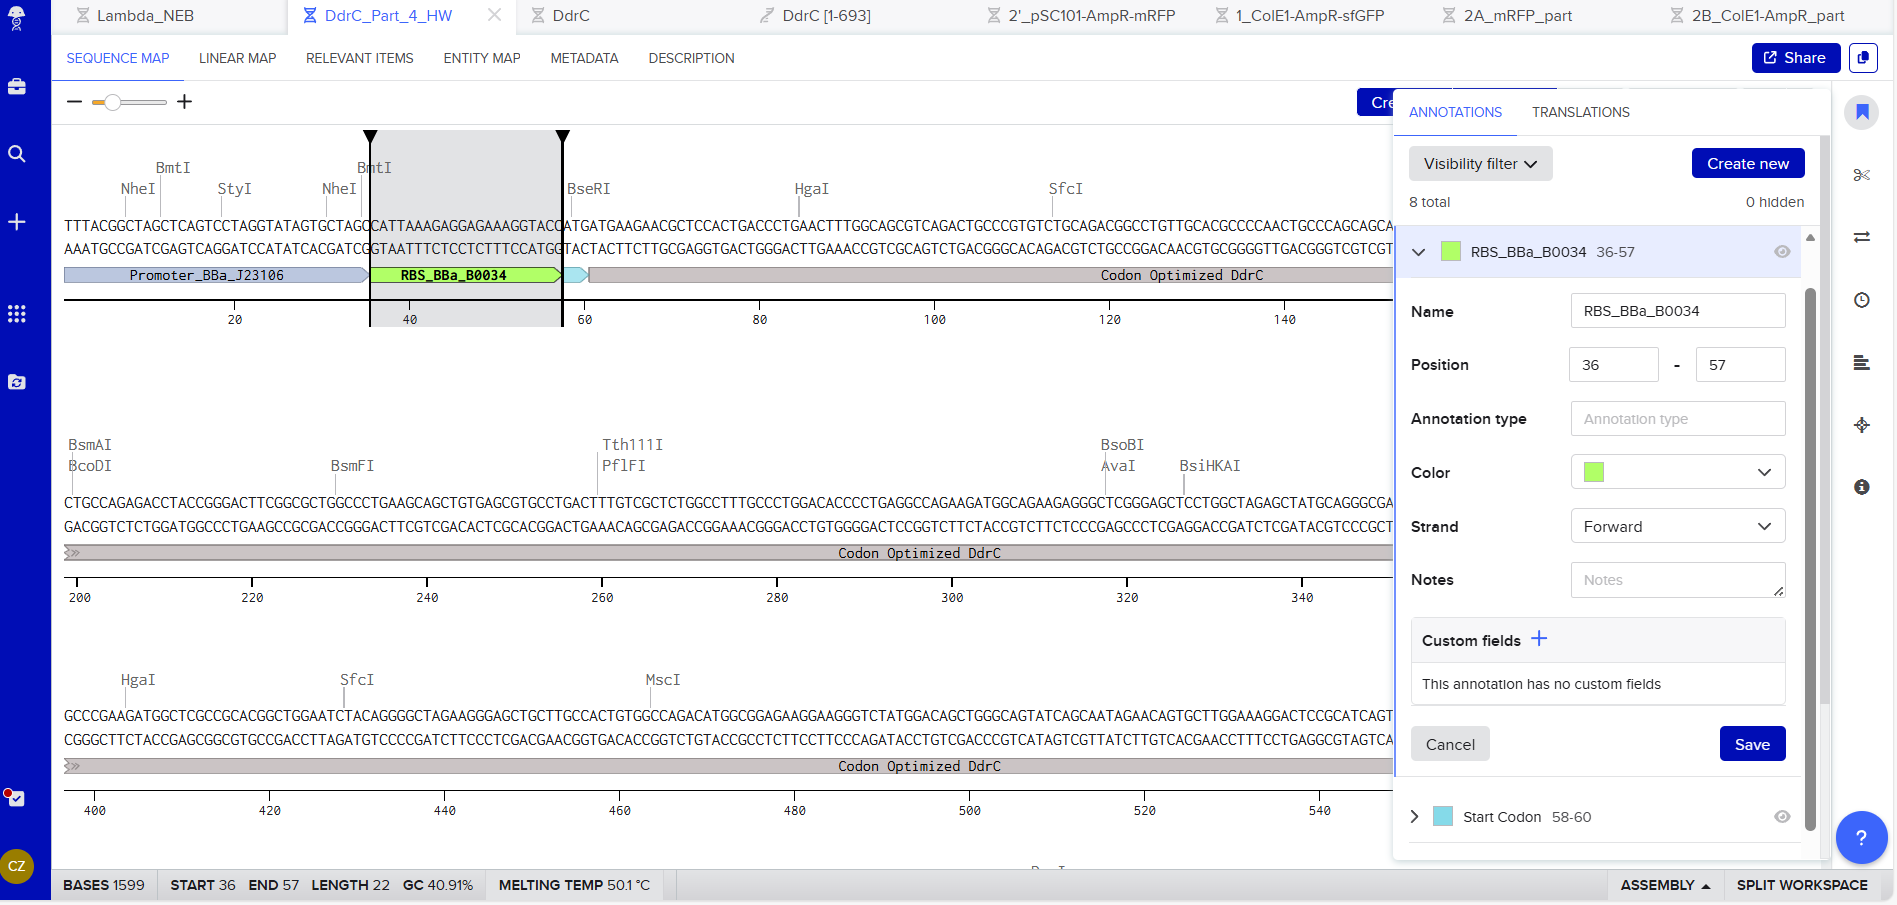Click the blue help question mark button
The image size is (1897, 905).
click(x=1861, y=838)
